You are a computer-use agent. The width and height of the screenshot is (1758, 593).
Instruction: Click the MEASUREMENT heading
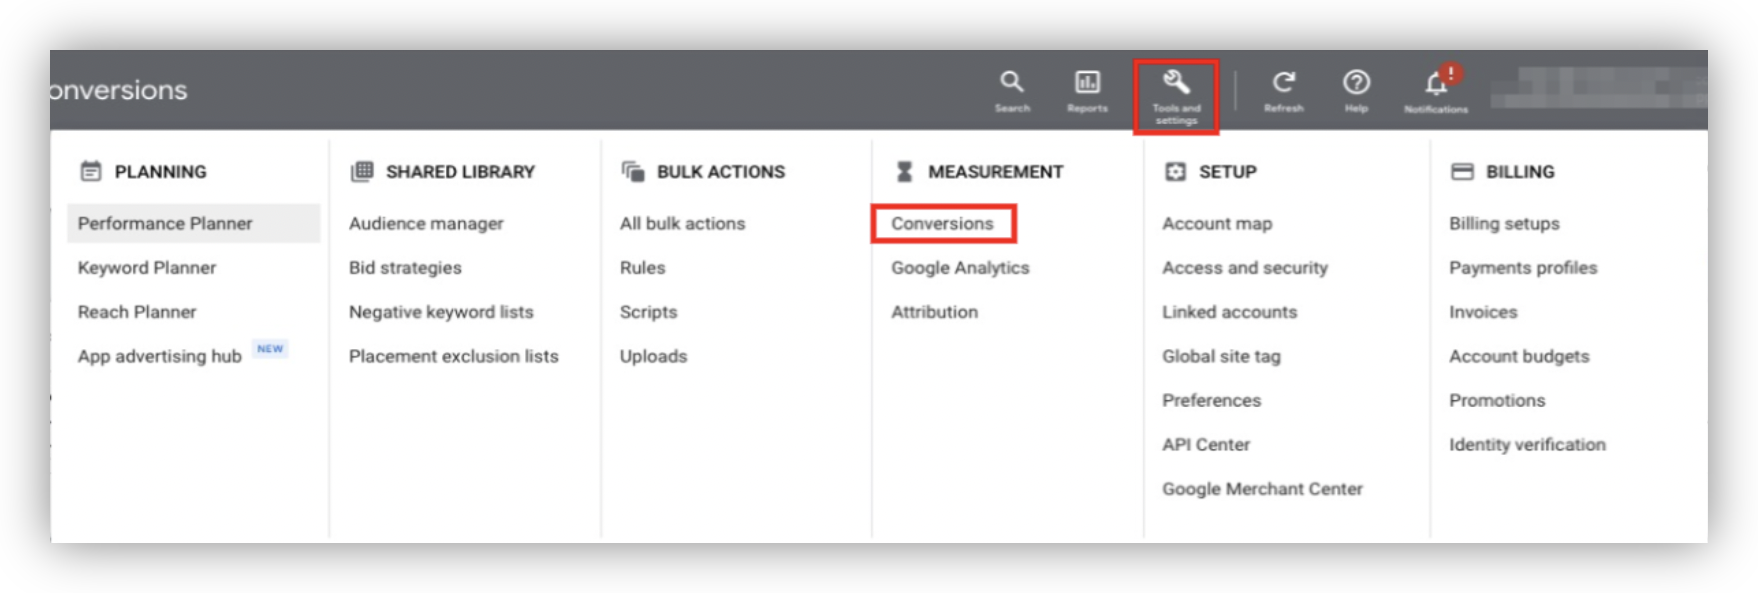pyautogui.click(x=995, y=171)
